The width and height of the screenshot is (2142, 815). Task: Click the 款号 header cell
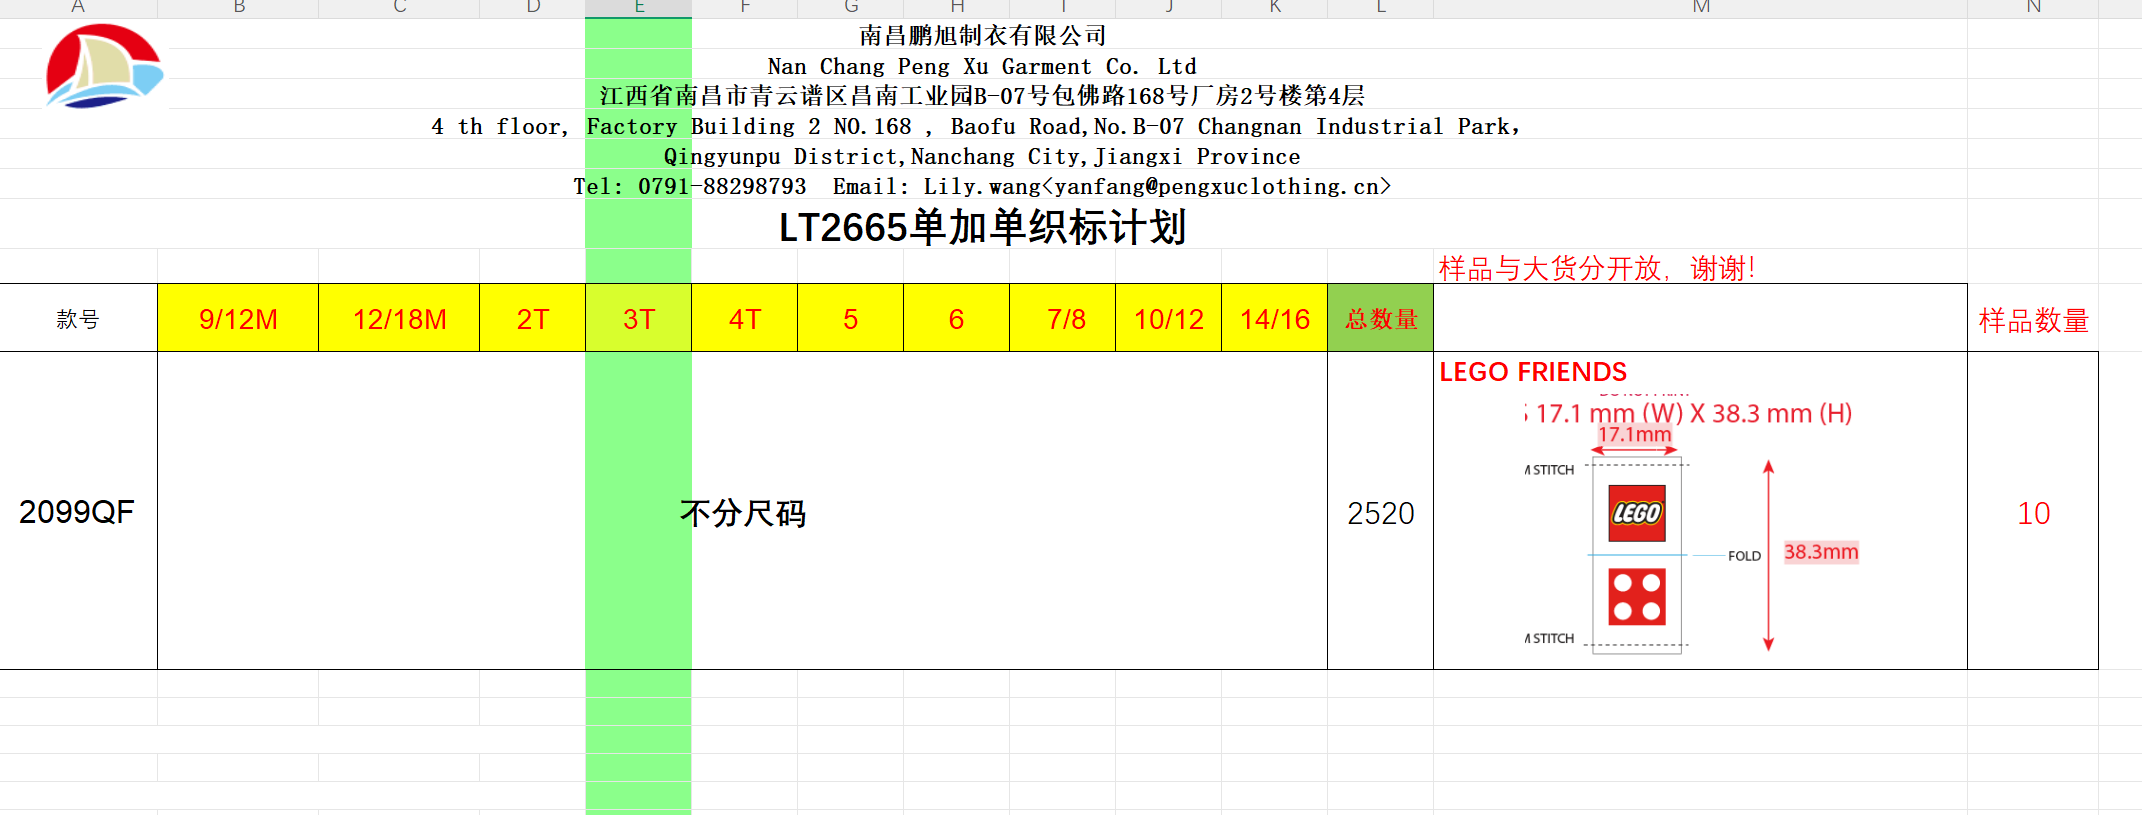[78, 319]
